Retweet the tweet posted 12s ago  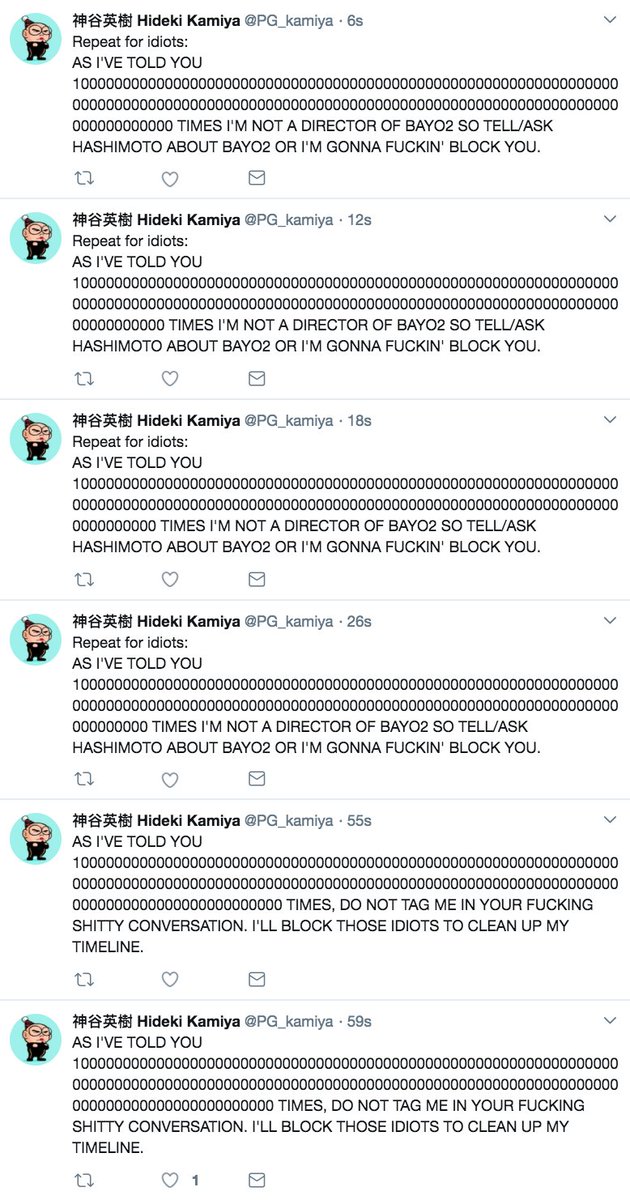click(x=85, y=379)
